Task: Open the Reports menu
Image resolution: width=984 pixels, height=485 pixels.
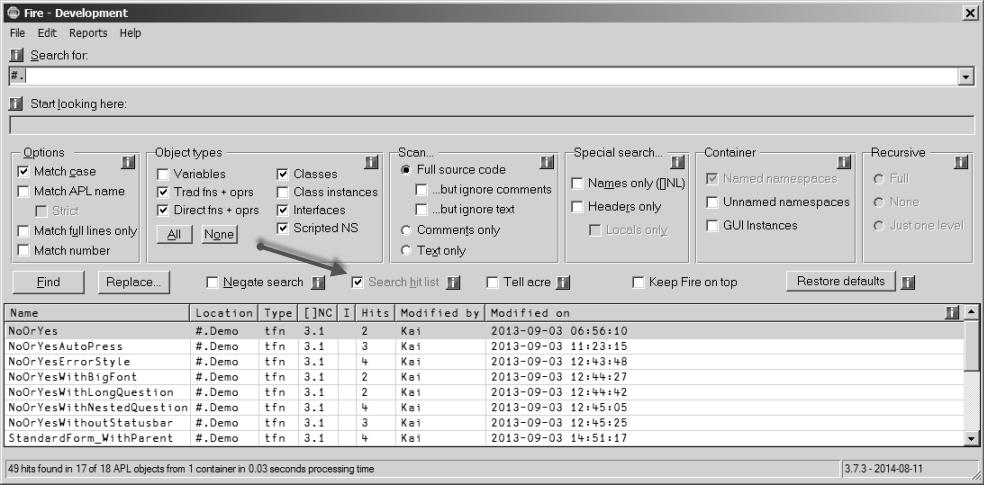Action: click(x=88, y=33)
